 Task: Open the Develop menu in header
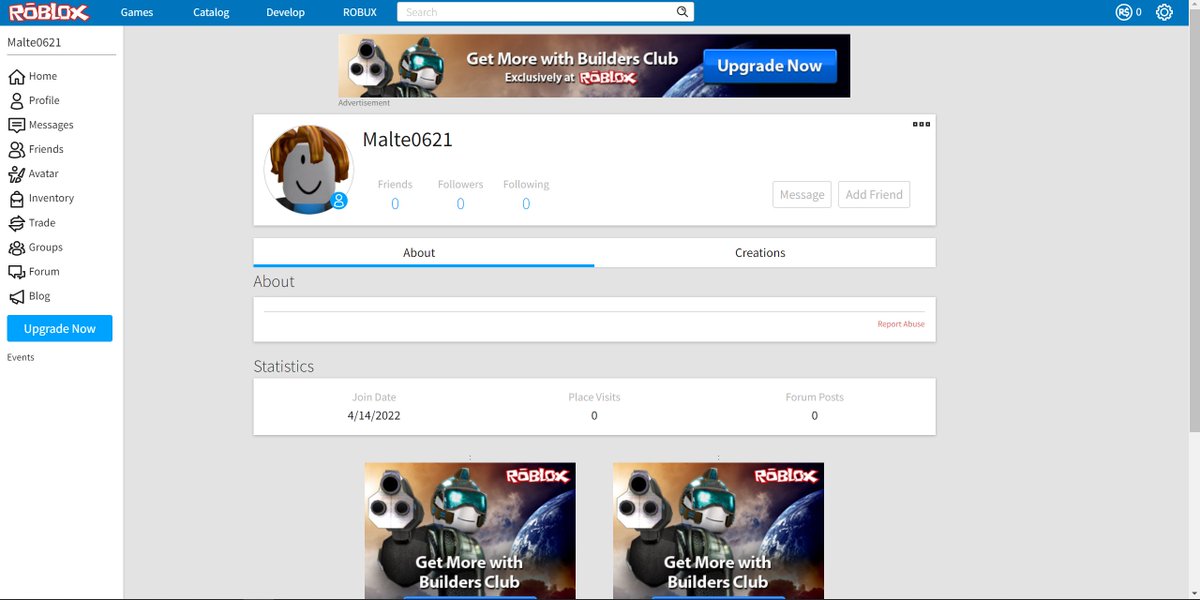tap(285, 12)
